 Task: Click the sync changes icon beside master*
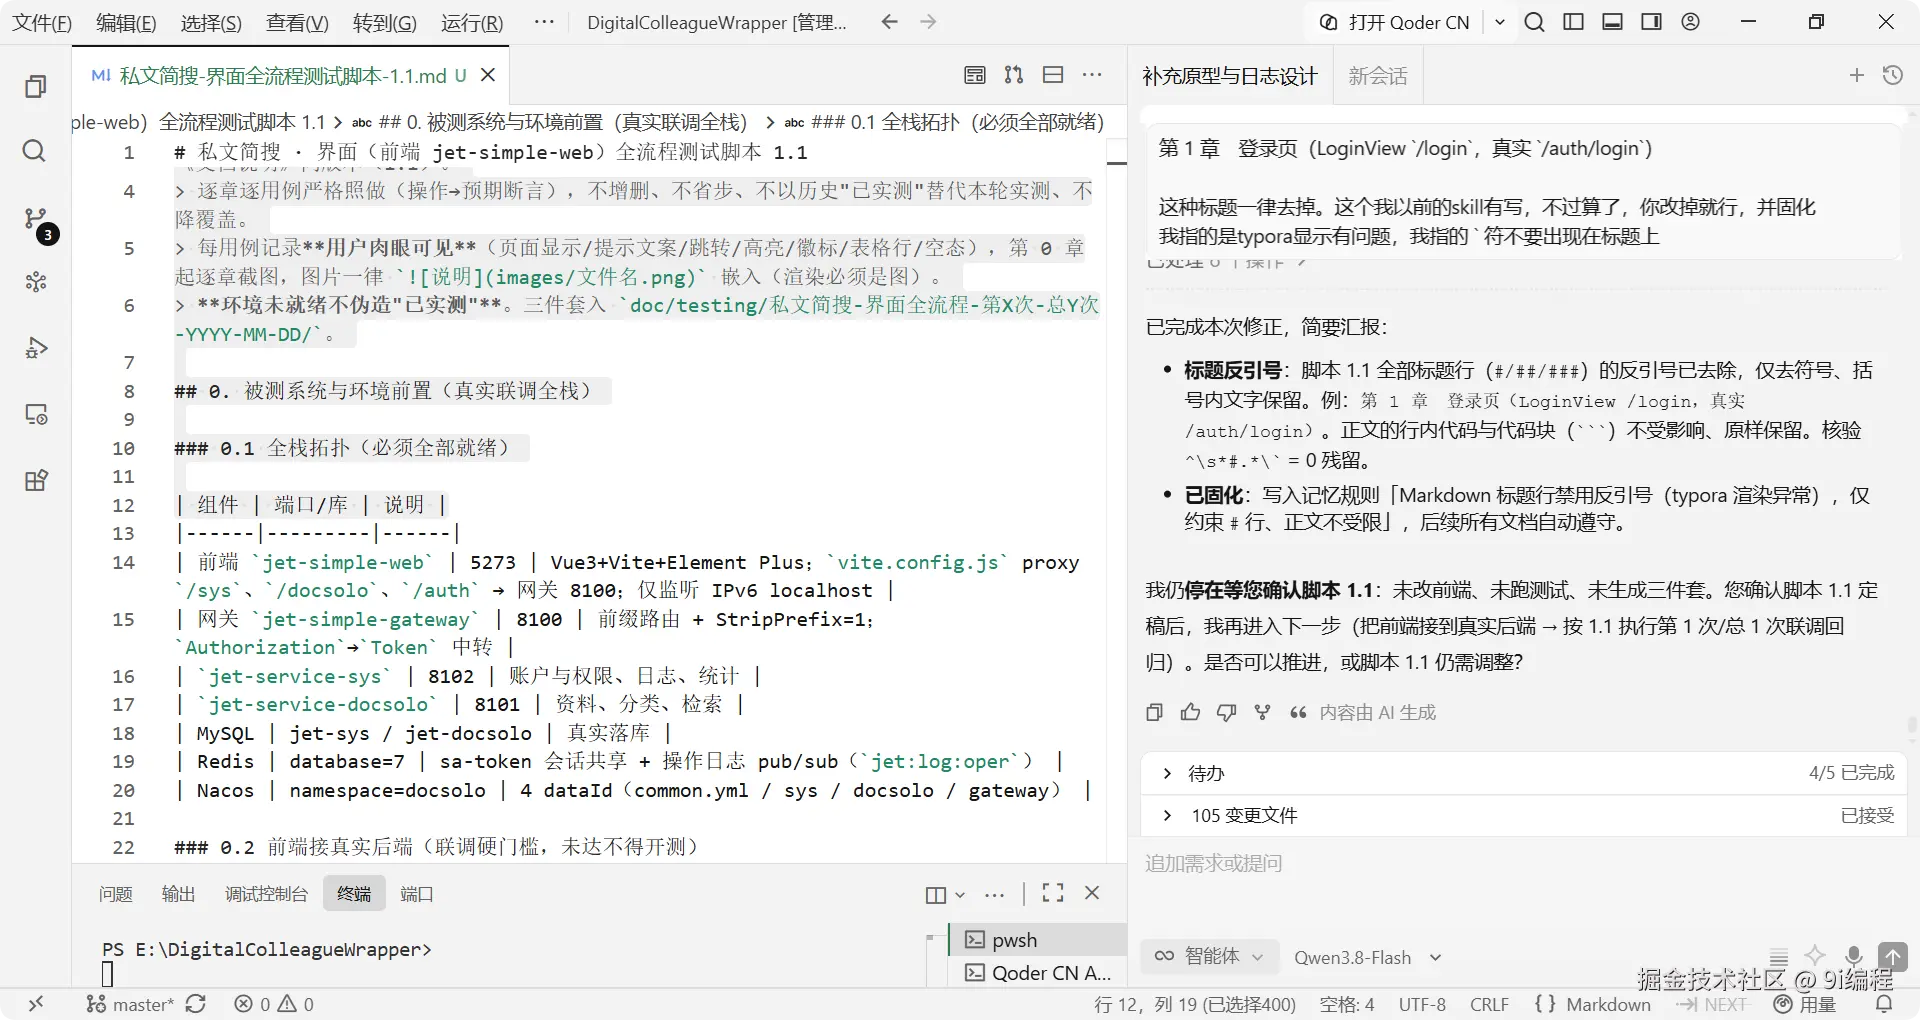click(x=196, y=1004)
